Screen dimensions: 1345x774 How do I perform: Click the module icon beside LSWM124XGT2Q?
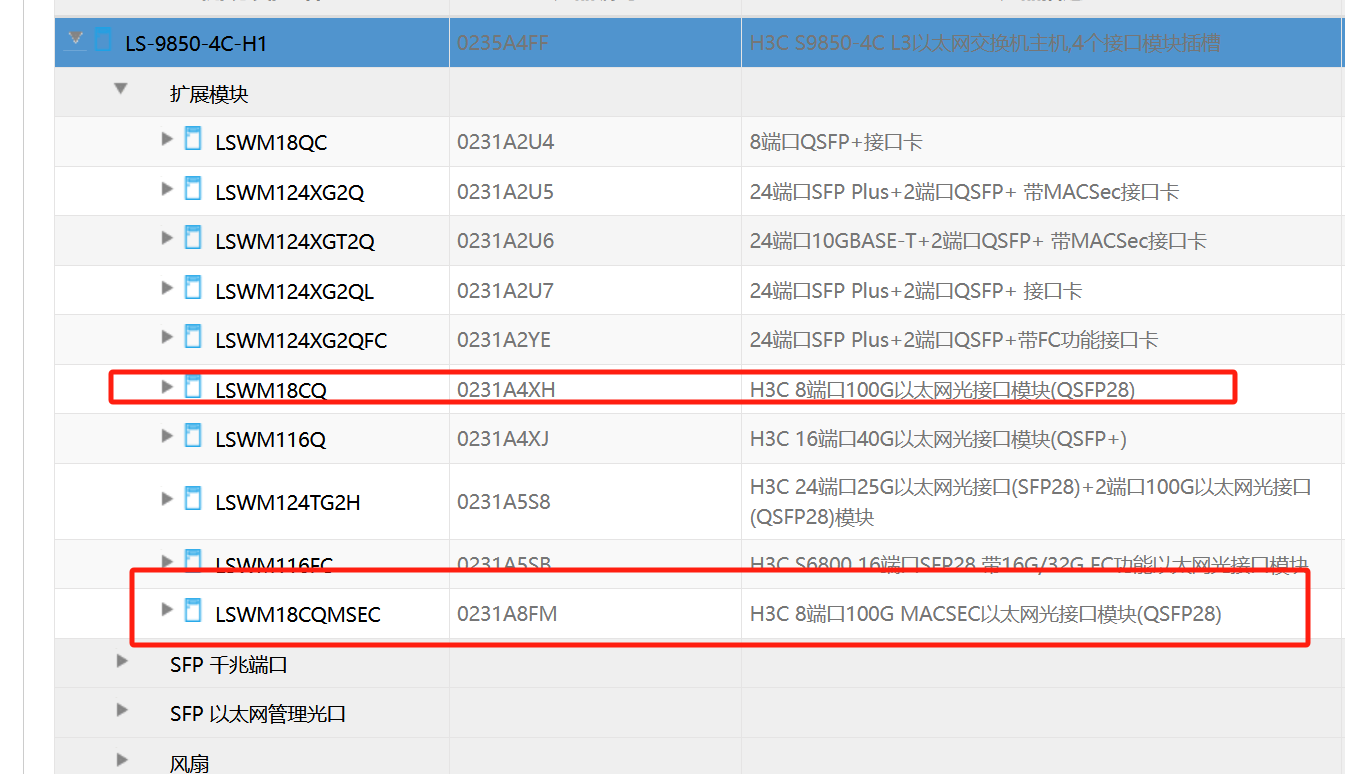193,239
